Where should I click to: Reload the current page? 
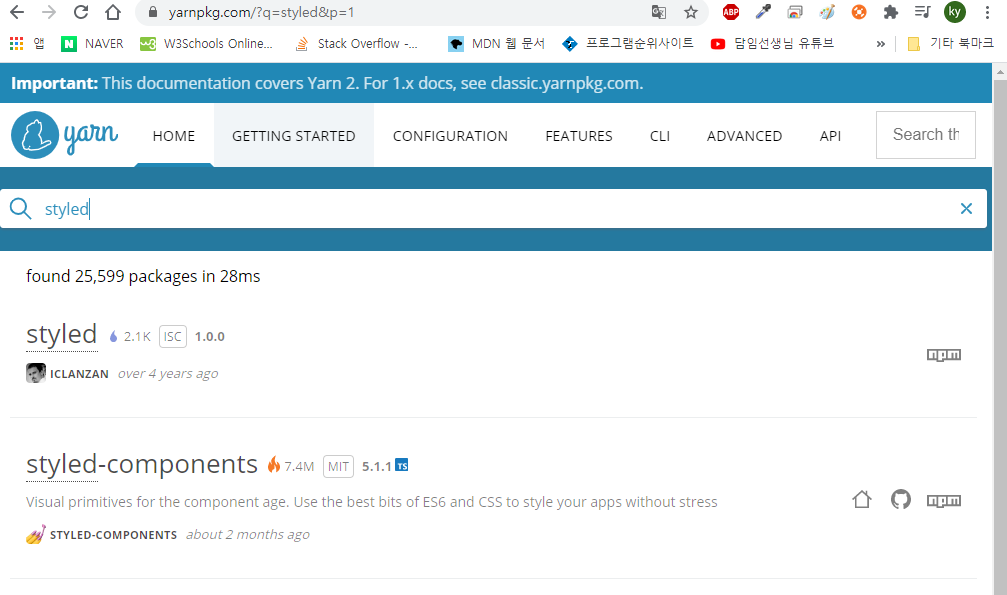click(x=81, y=12)
